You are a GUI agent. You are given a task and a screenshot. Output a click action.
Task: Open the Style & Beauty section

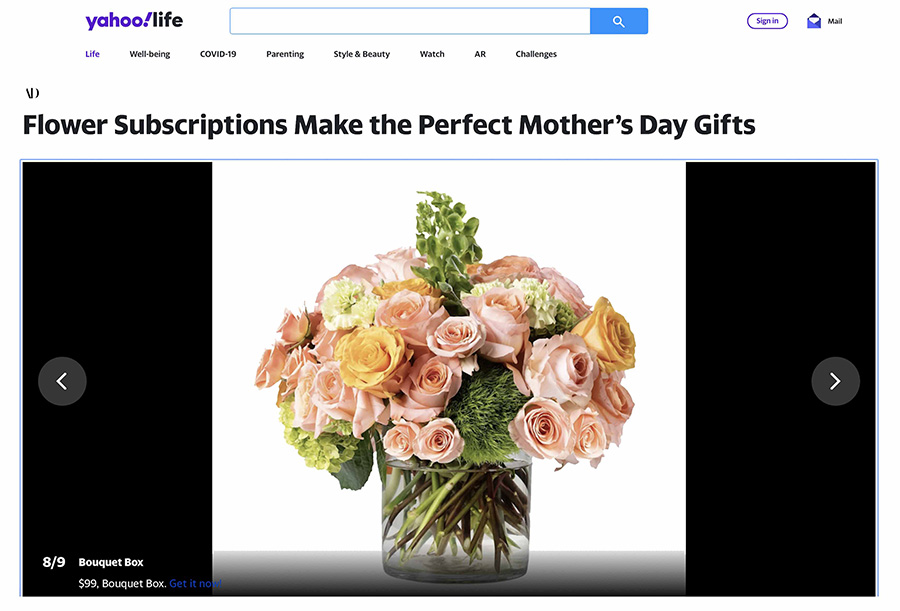[x=362, y=54]
